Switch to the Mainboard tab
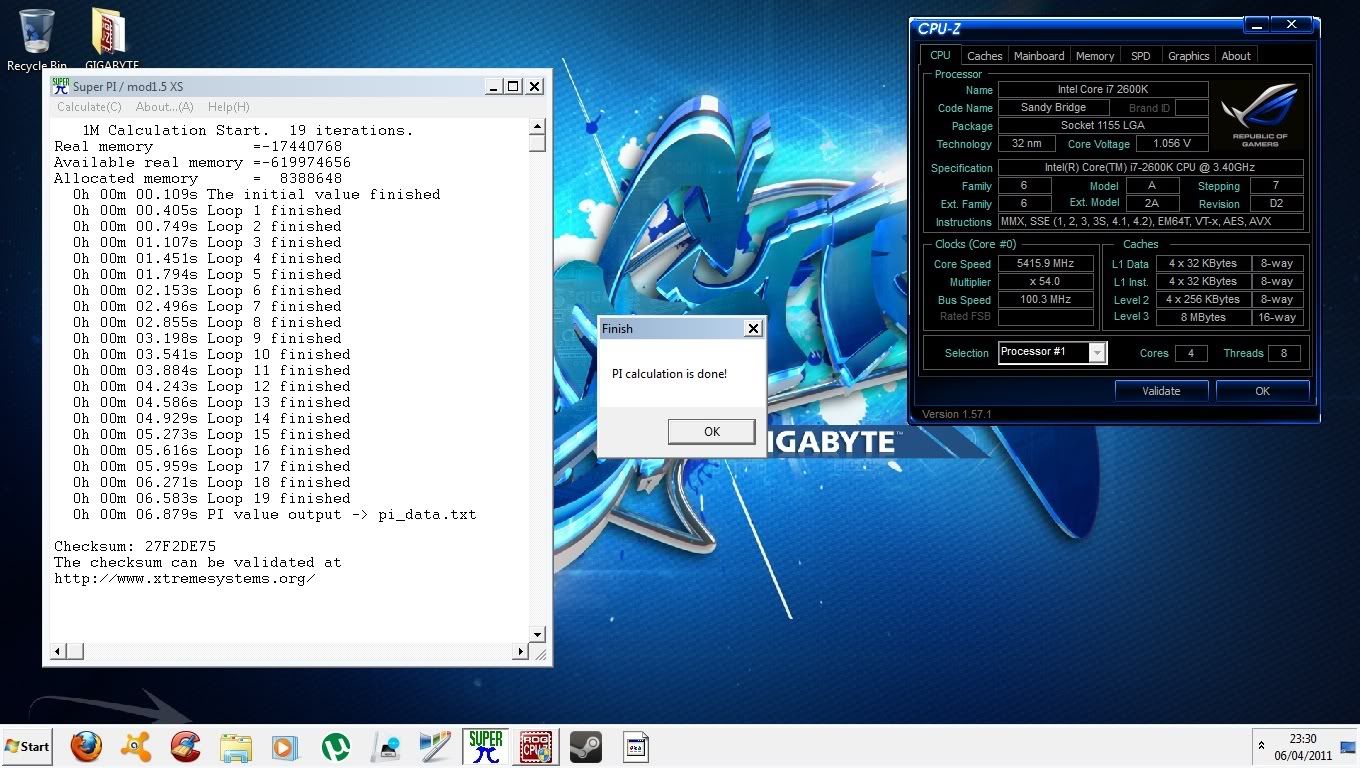 coord(1039,56)
